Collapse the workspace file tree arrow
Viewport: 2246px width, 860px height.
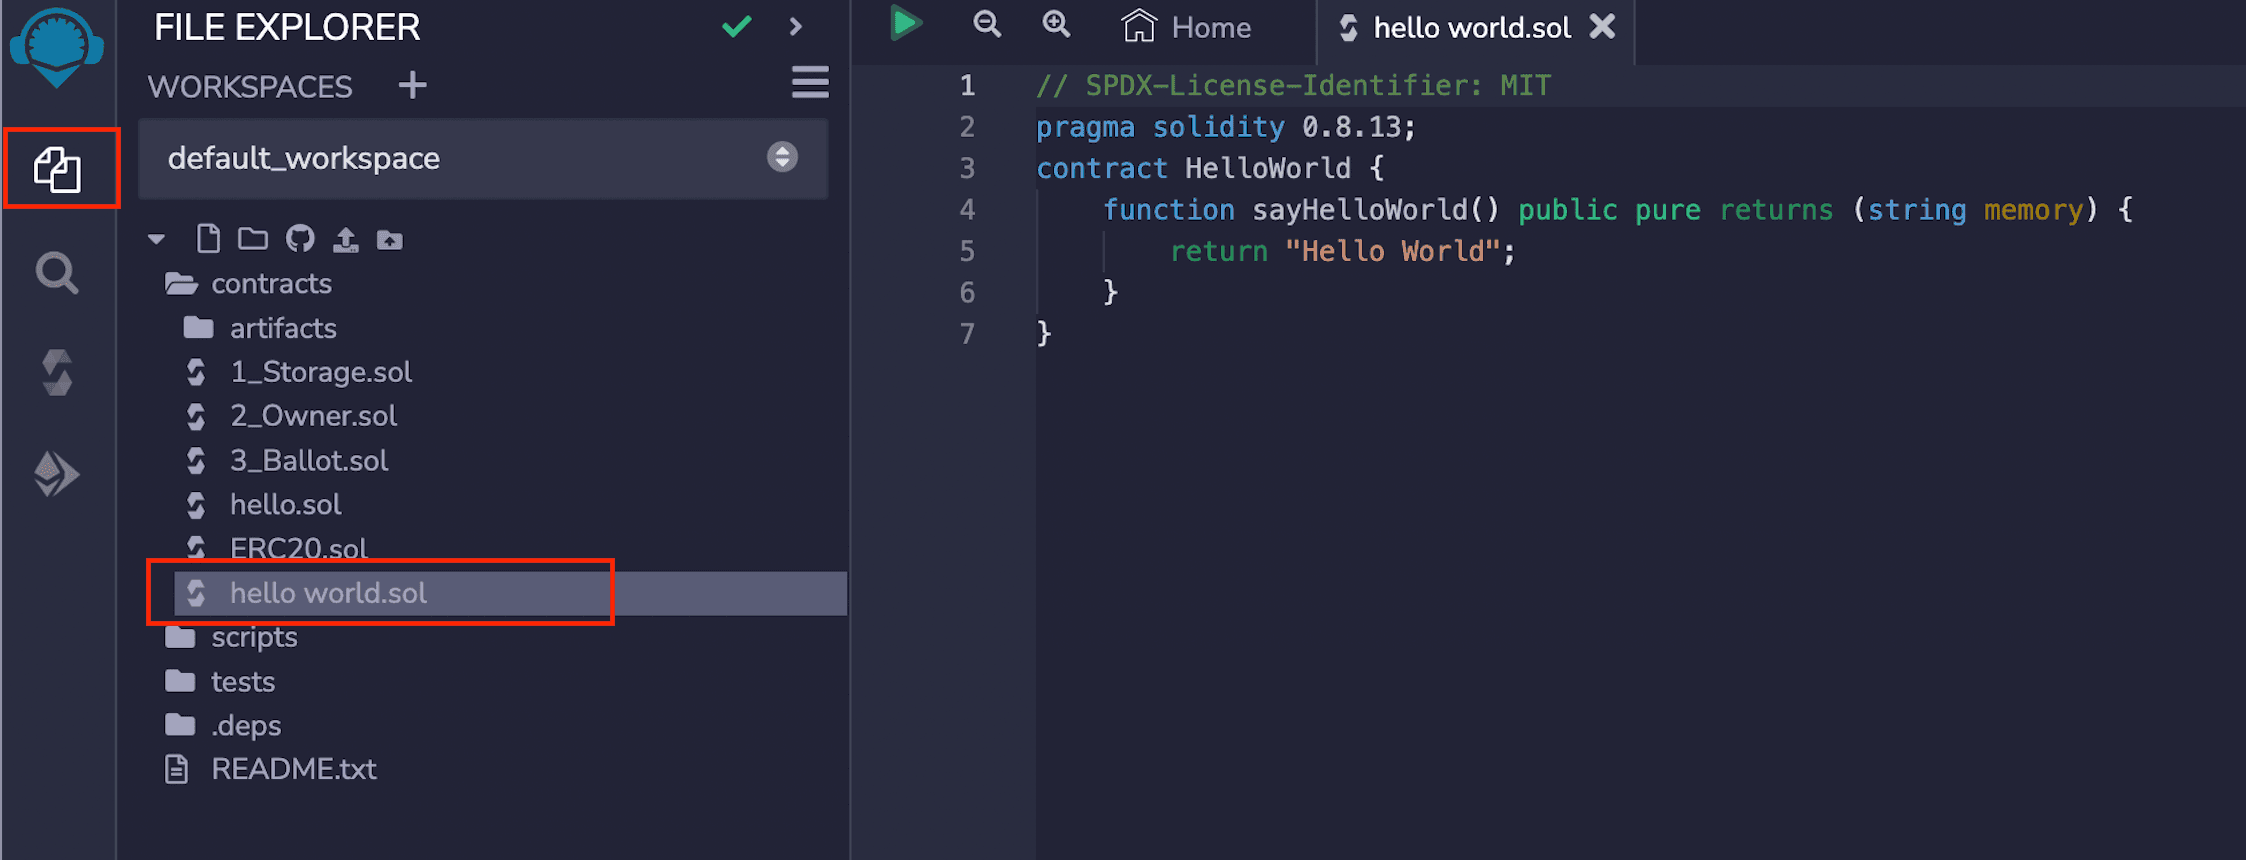coord(156,239)
